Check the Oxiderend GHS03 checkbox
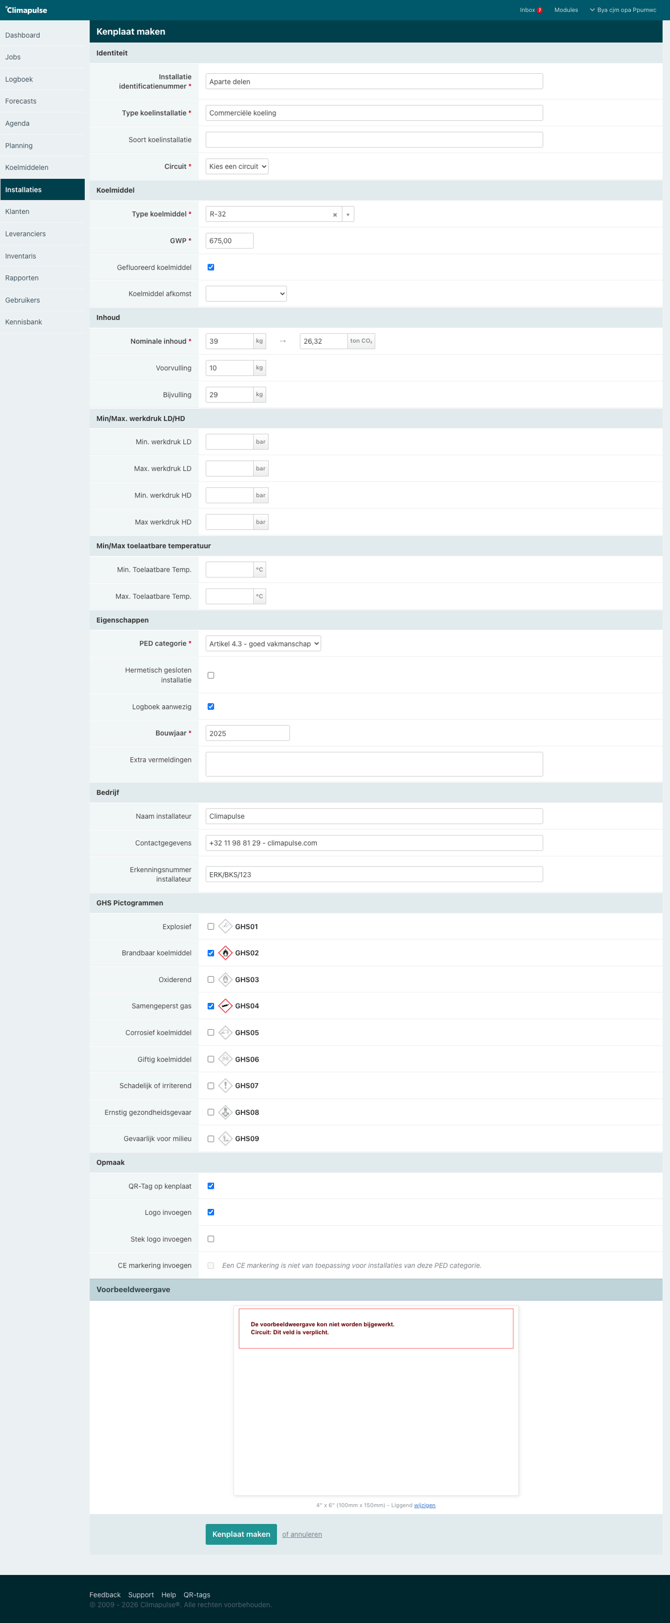Image resolution: width=670 pixels, height=1623 pixels. point(211,980)
